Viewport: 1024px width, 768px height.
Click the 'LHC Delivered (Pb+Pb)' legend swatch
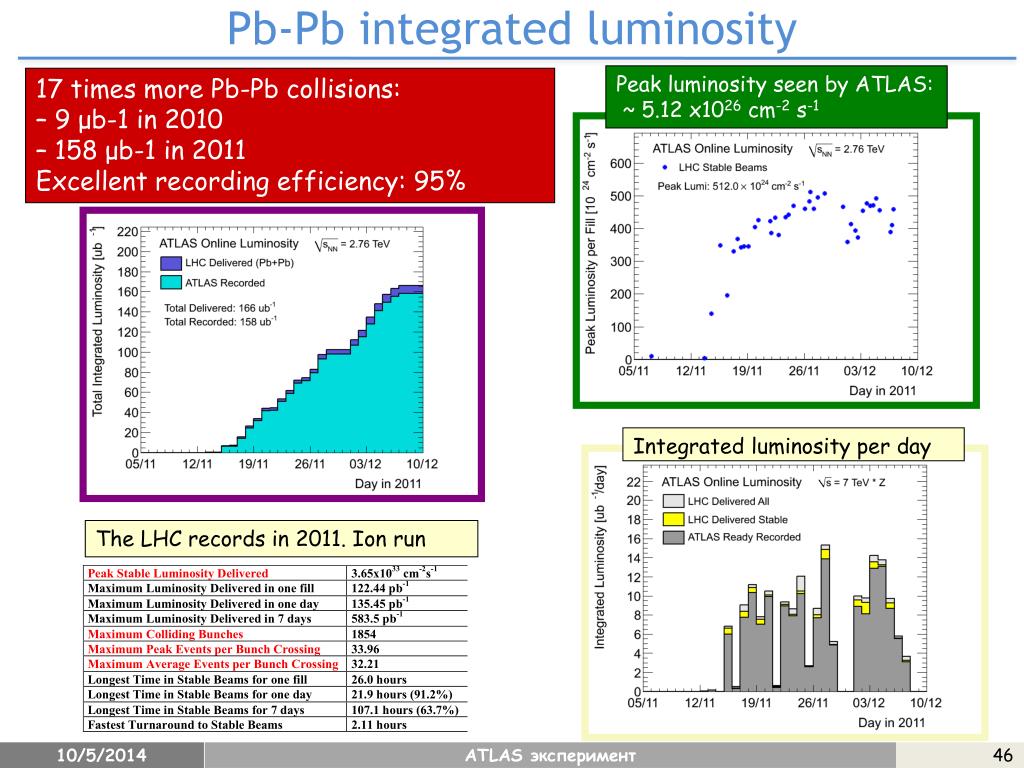170,263
